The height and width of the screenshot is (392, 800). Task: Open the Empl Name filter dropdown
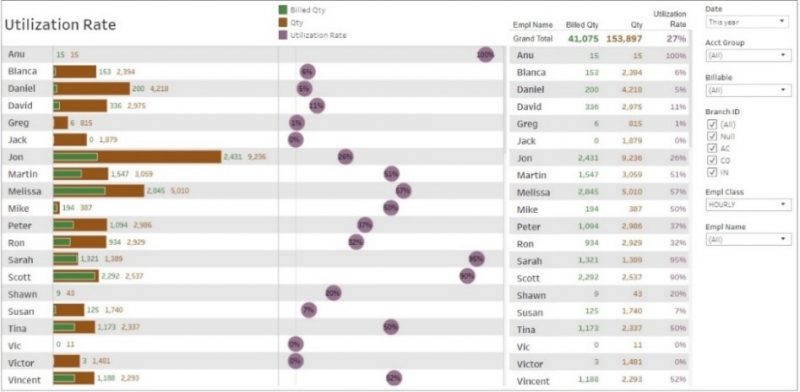pos(748,239)
